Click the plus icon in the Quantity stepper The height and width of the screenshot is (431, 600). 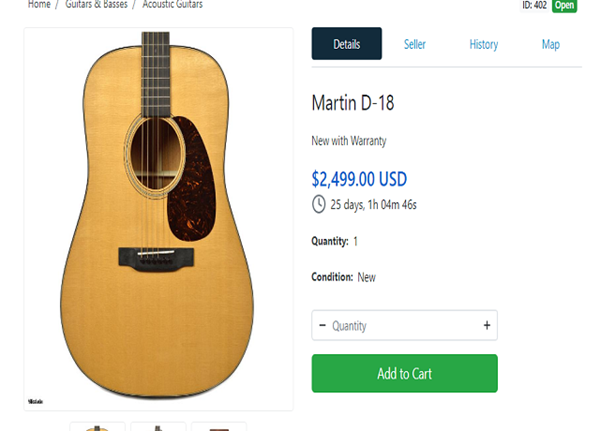(487, 326)
